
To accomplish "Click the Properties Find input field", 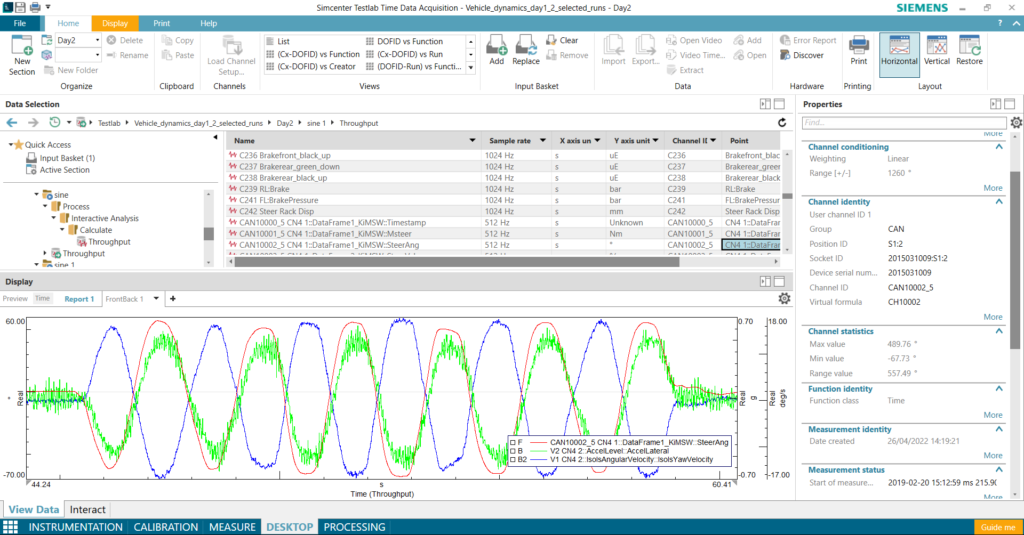I will [x=904, y=122].
